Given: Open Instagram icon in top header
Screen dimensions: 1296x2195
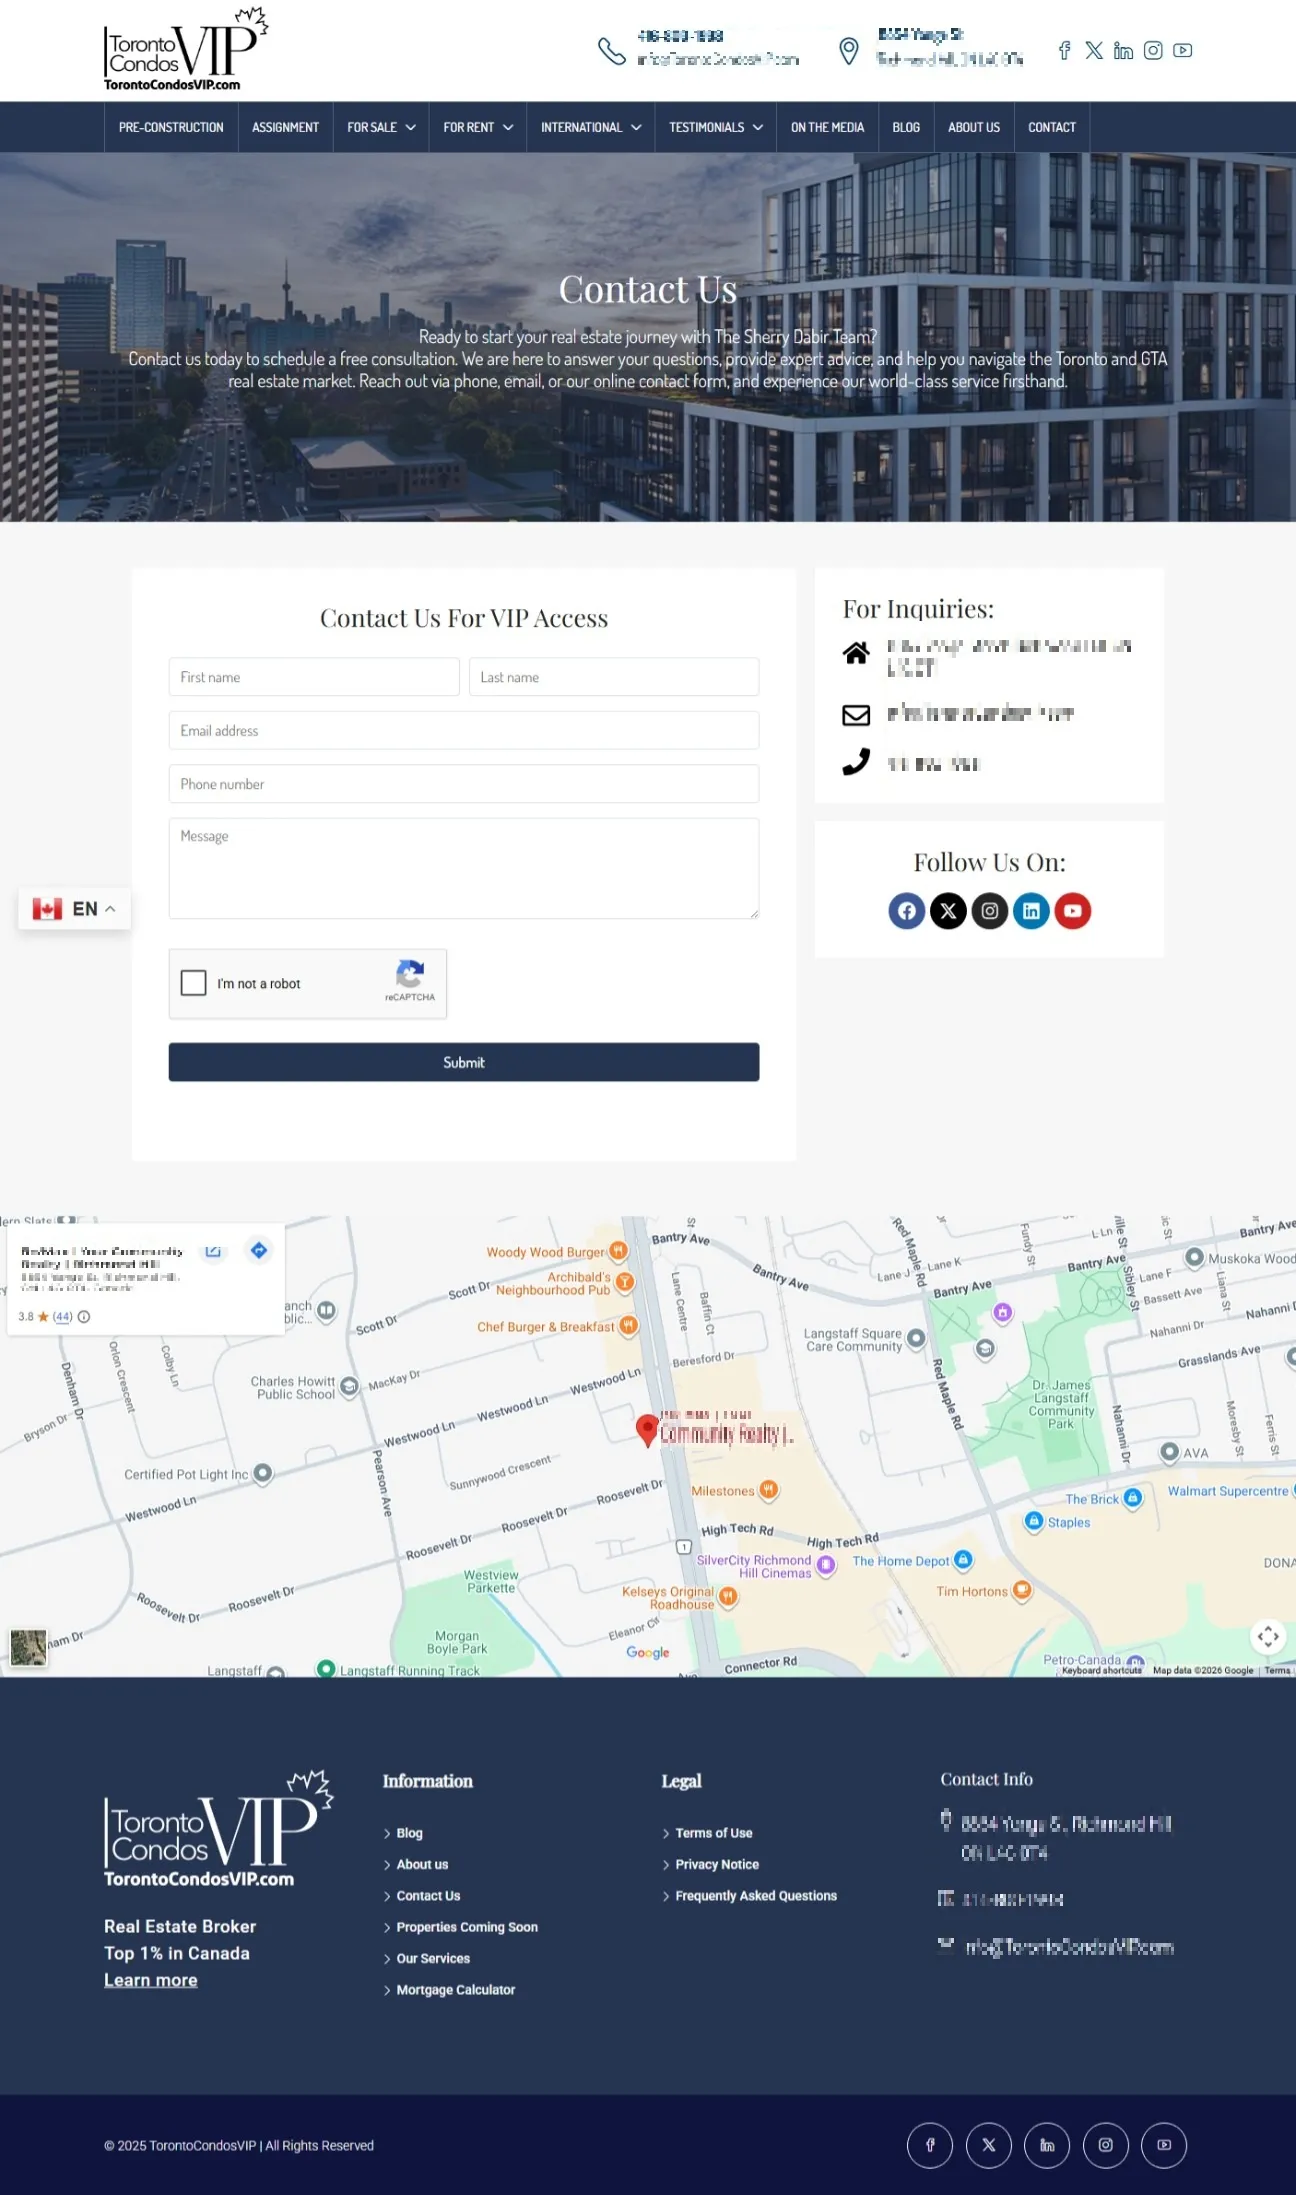Looking at the screenshot, I should (1153, 50).
